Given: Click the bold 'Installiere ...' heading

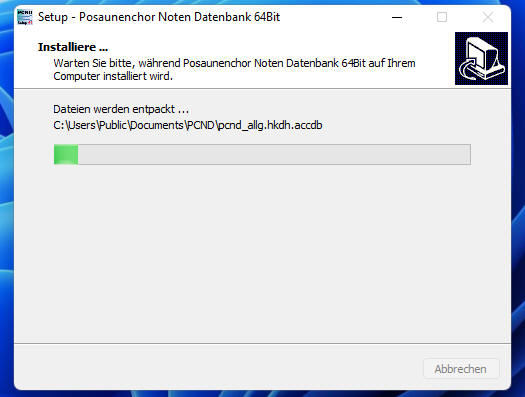Looking at the screenshot, I should (x=73, y=47).
